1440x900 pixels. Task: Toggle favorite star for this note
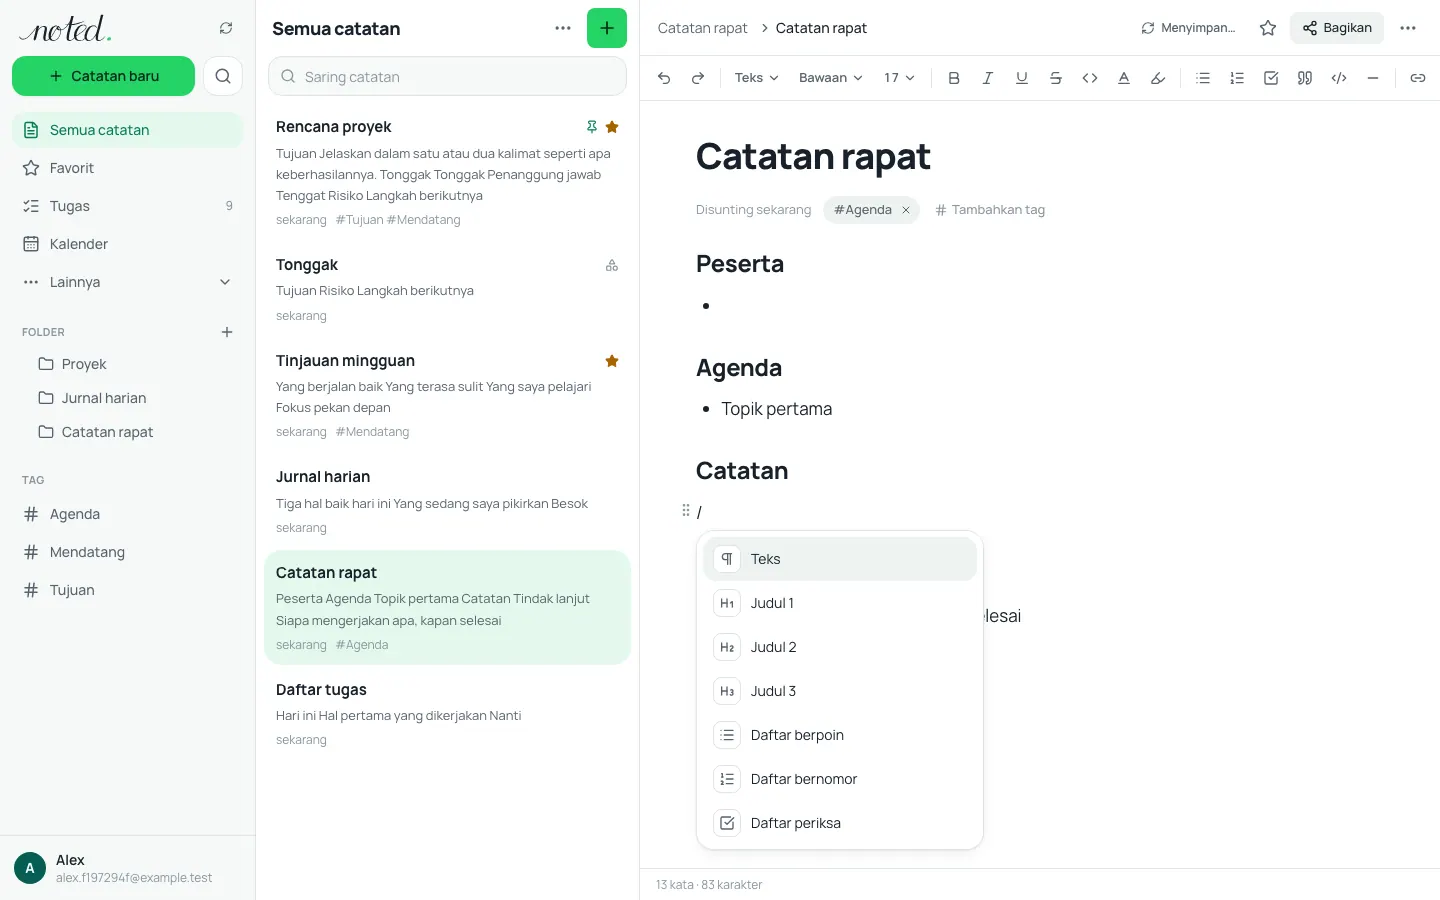[x=1268, y=28]
